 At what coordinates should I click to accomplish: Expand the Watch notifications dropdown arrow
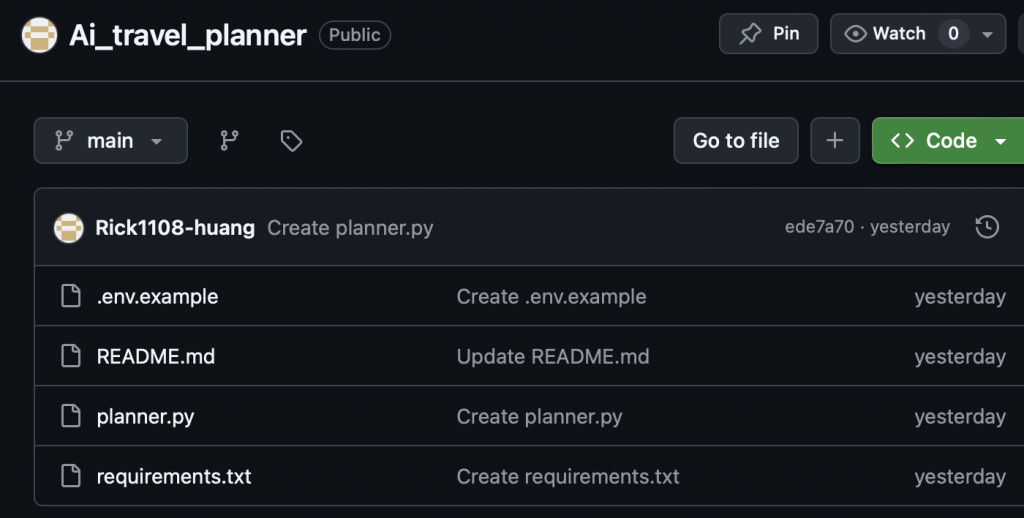pos(988,34)
